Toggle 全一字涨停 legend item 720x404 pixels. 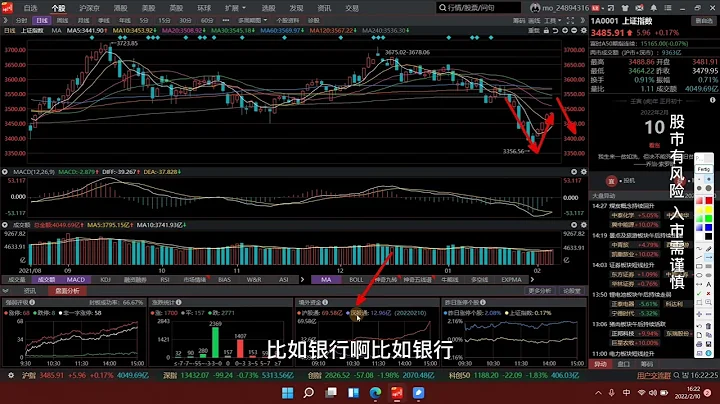point(80,313)
